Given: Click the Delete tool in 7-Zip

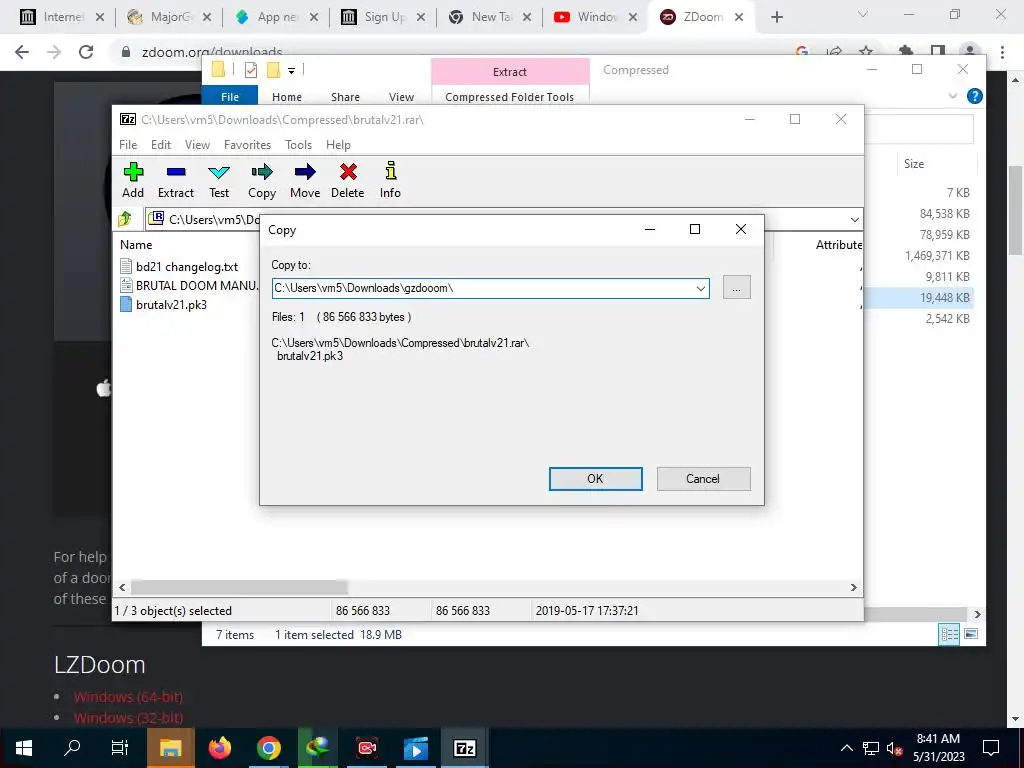Looking at the screenshot, I should 347,180.
